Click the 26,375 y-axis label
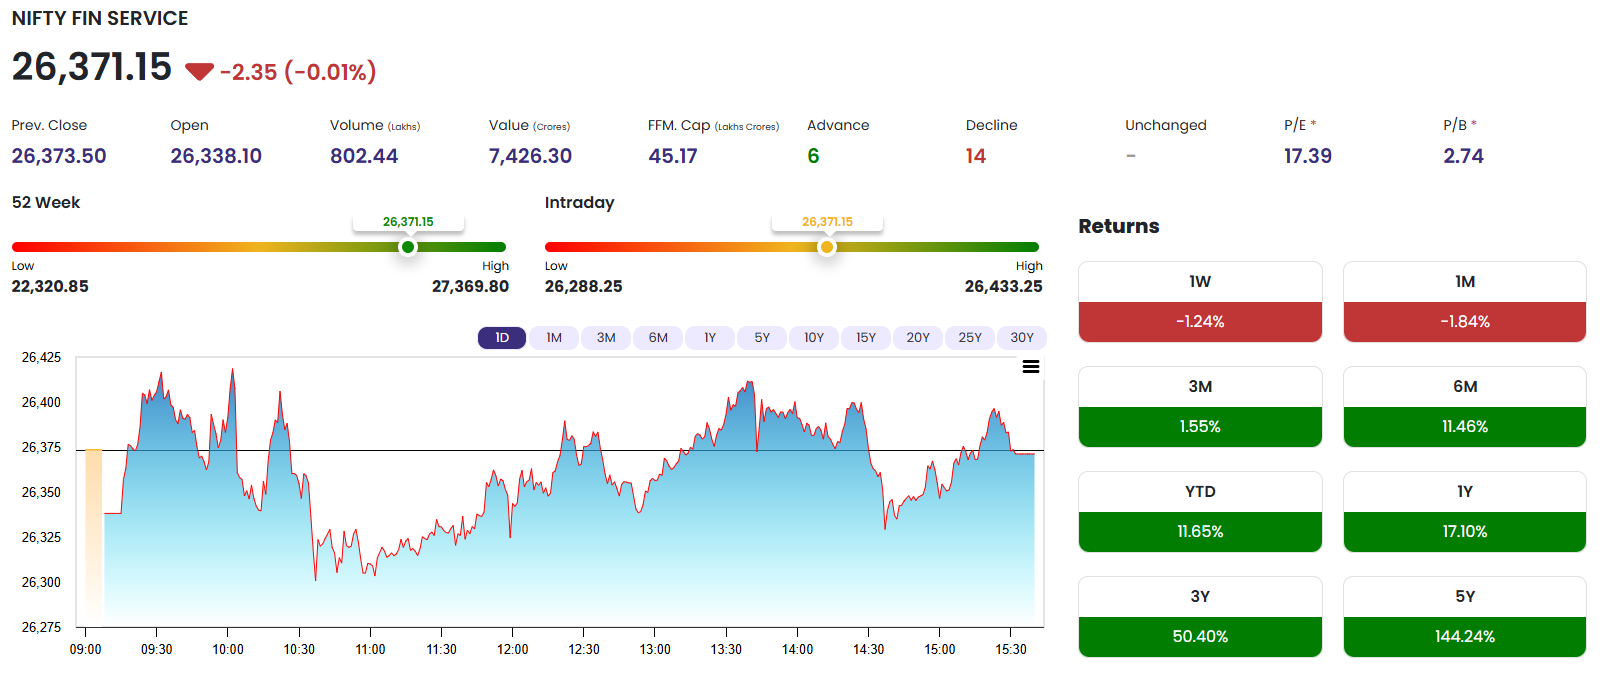1611x683 pixels. (x=41, y=447)
